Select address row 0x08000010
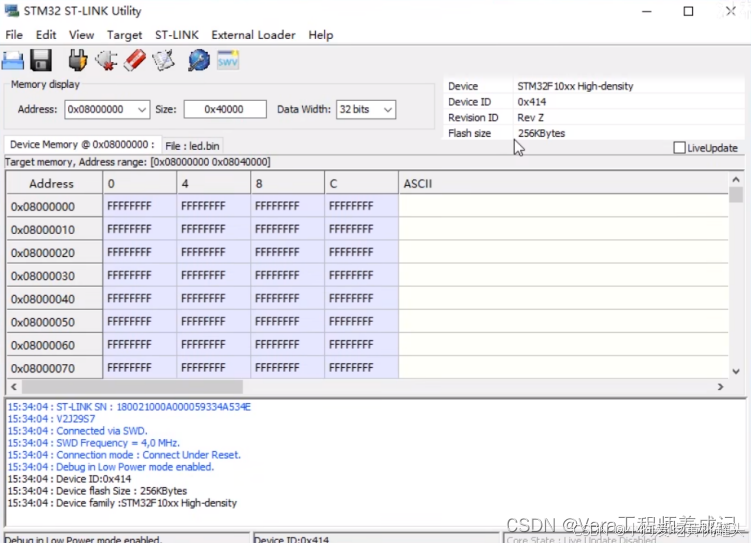 [54, 229]
